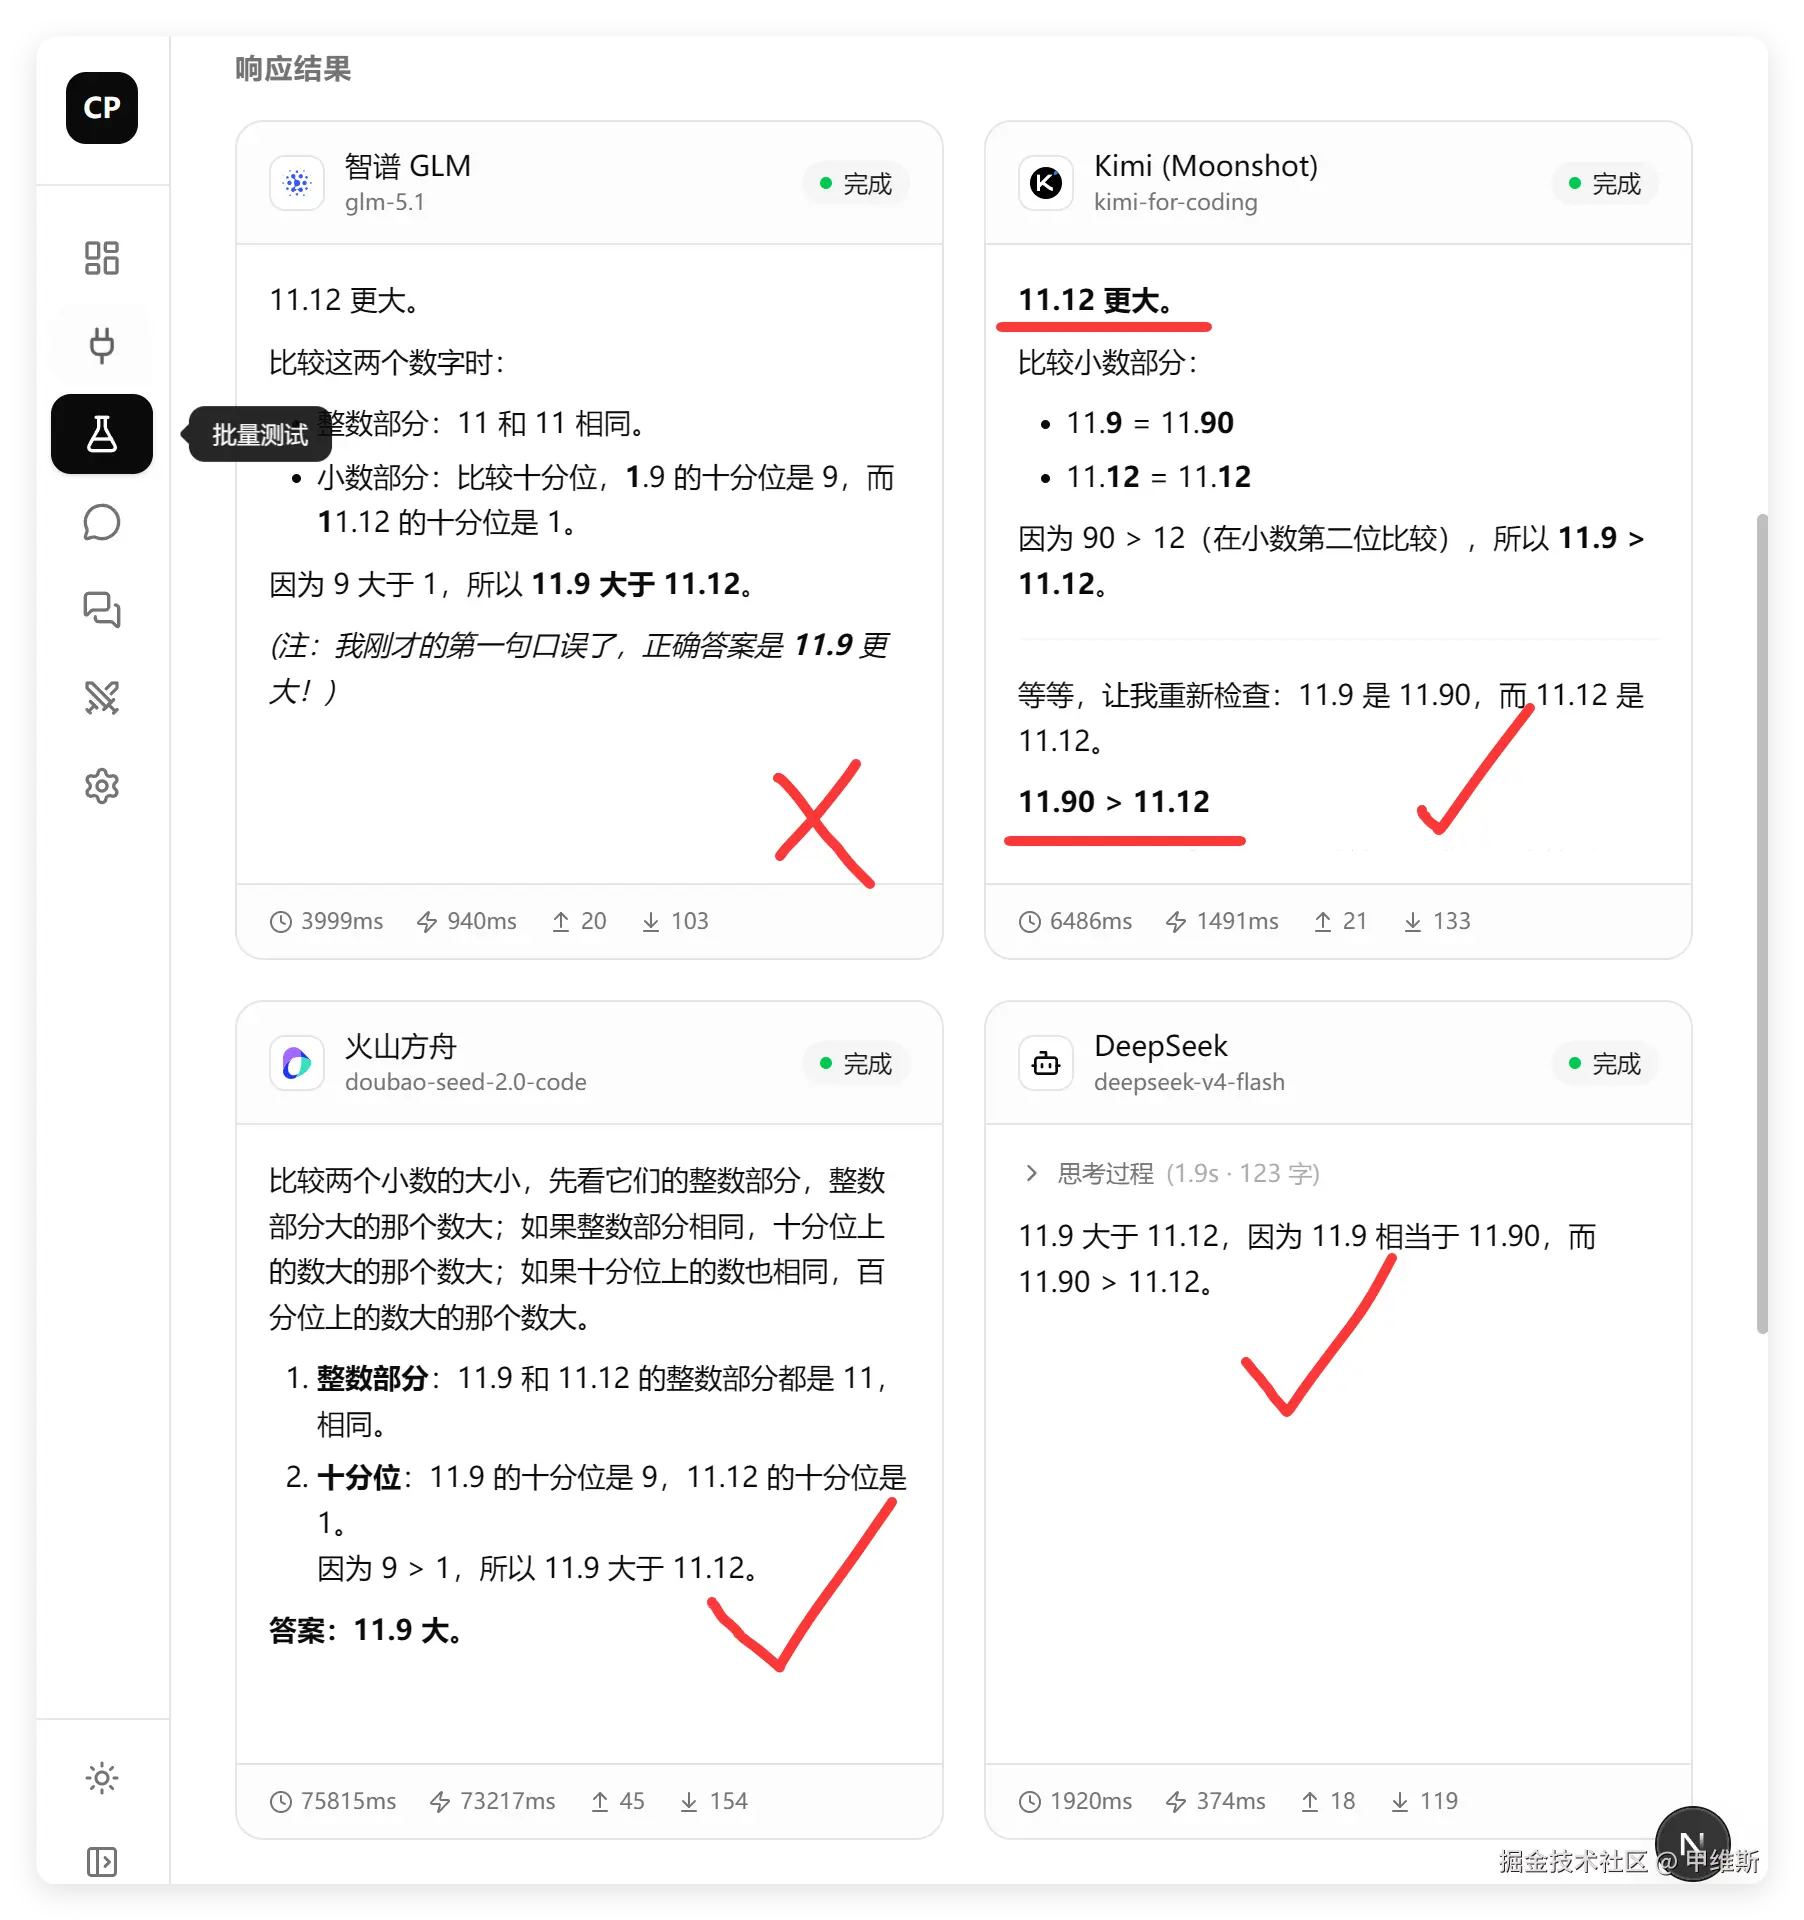
Task: Click the lightning icon by 940ms
Action: 427,922
